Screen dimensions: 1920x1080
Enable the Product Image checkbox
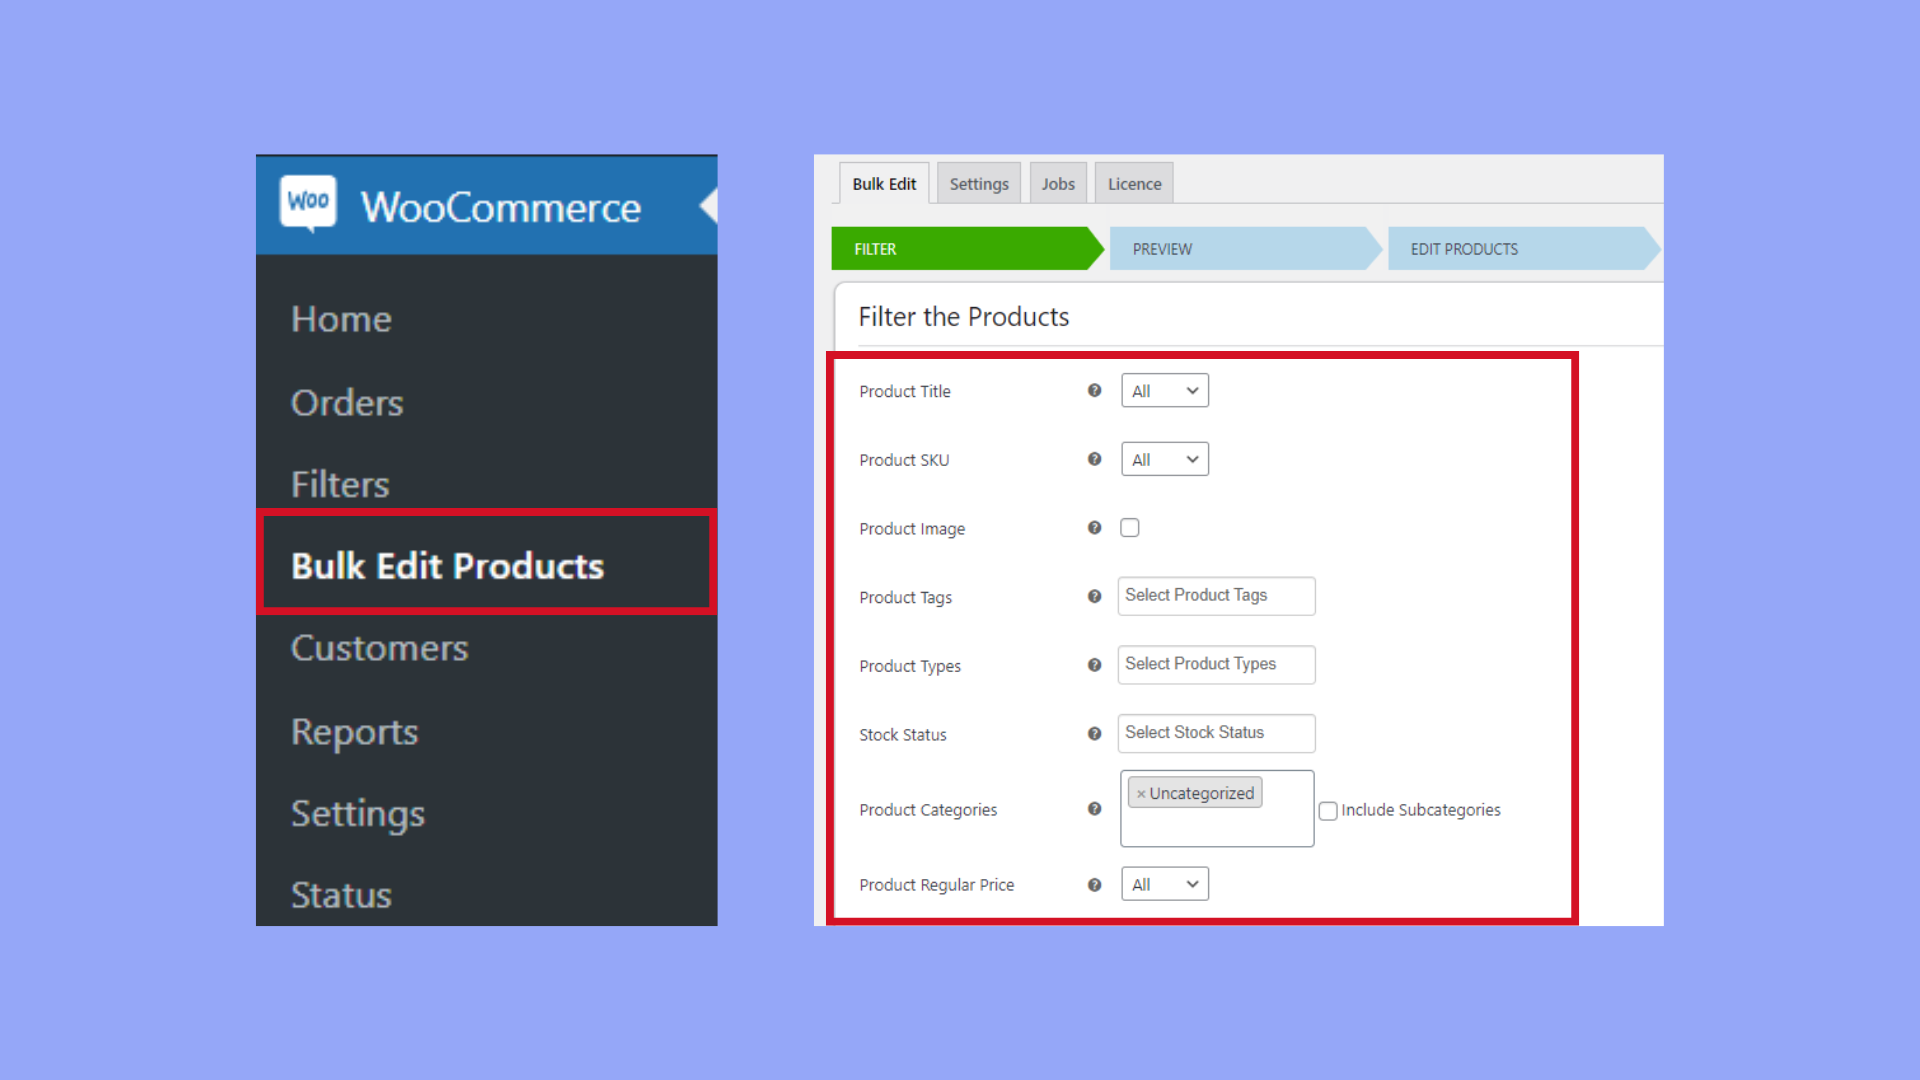pos(1130,528)
